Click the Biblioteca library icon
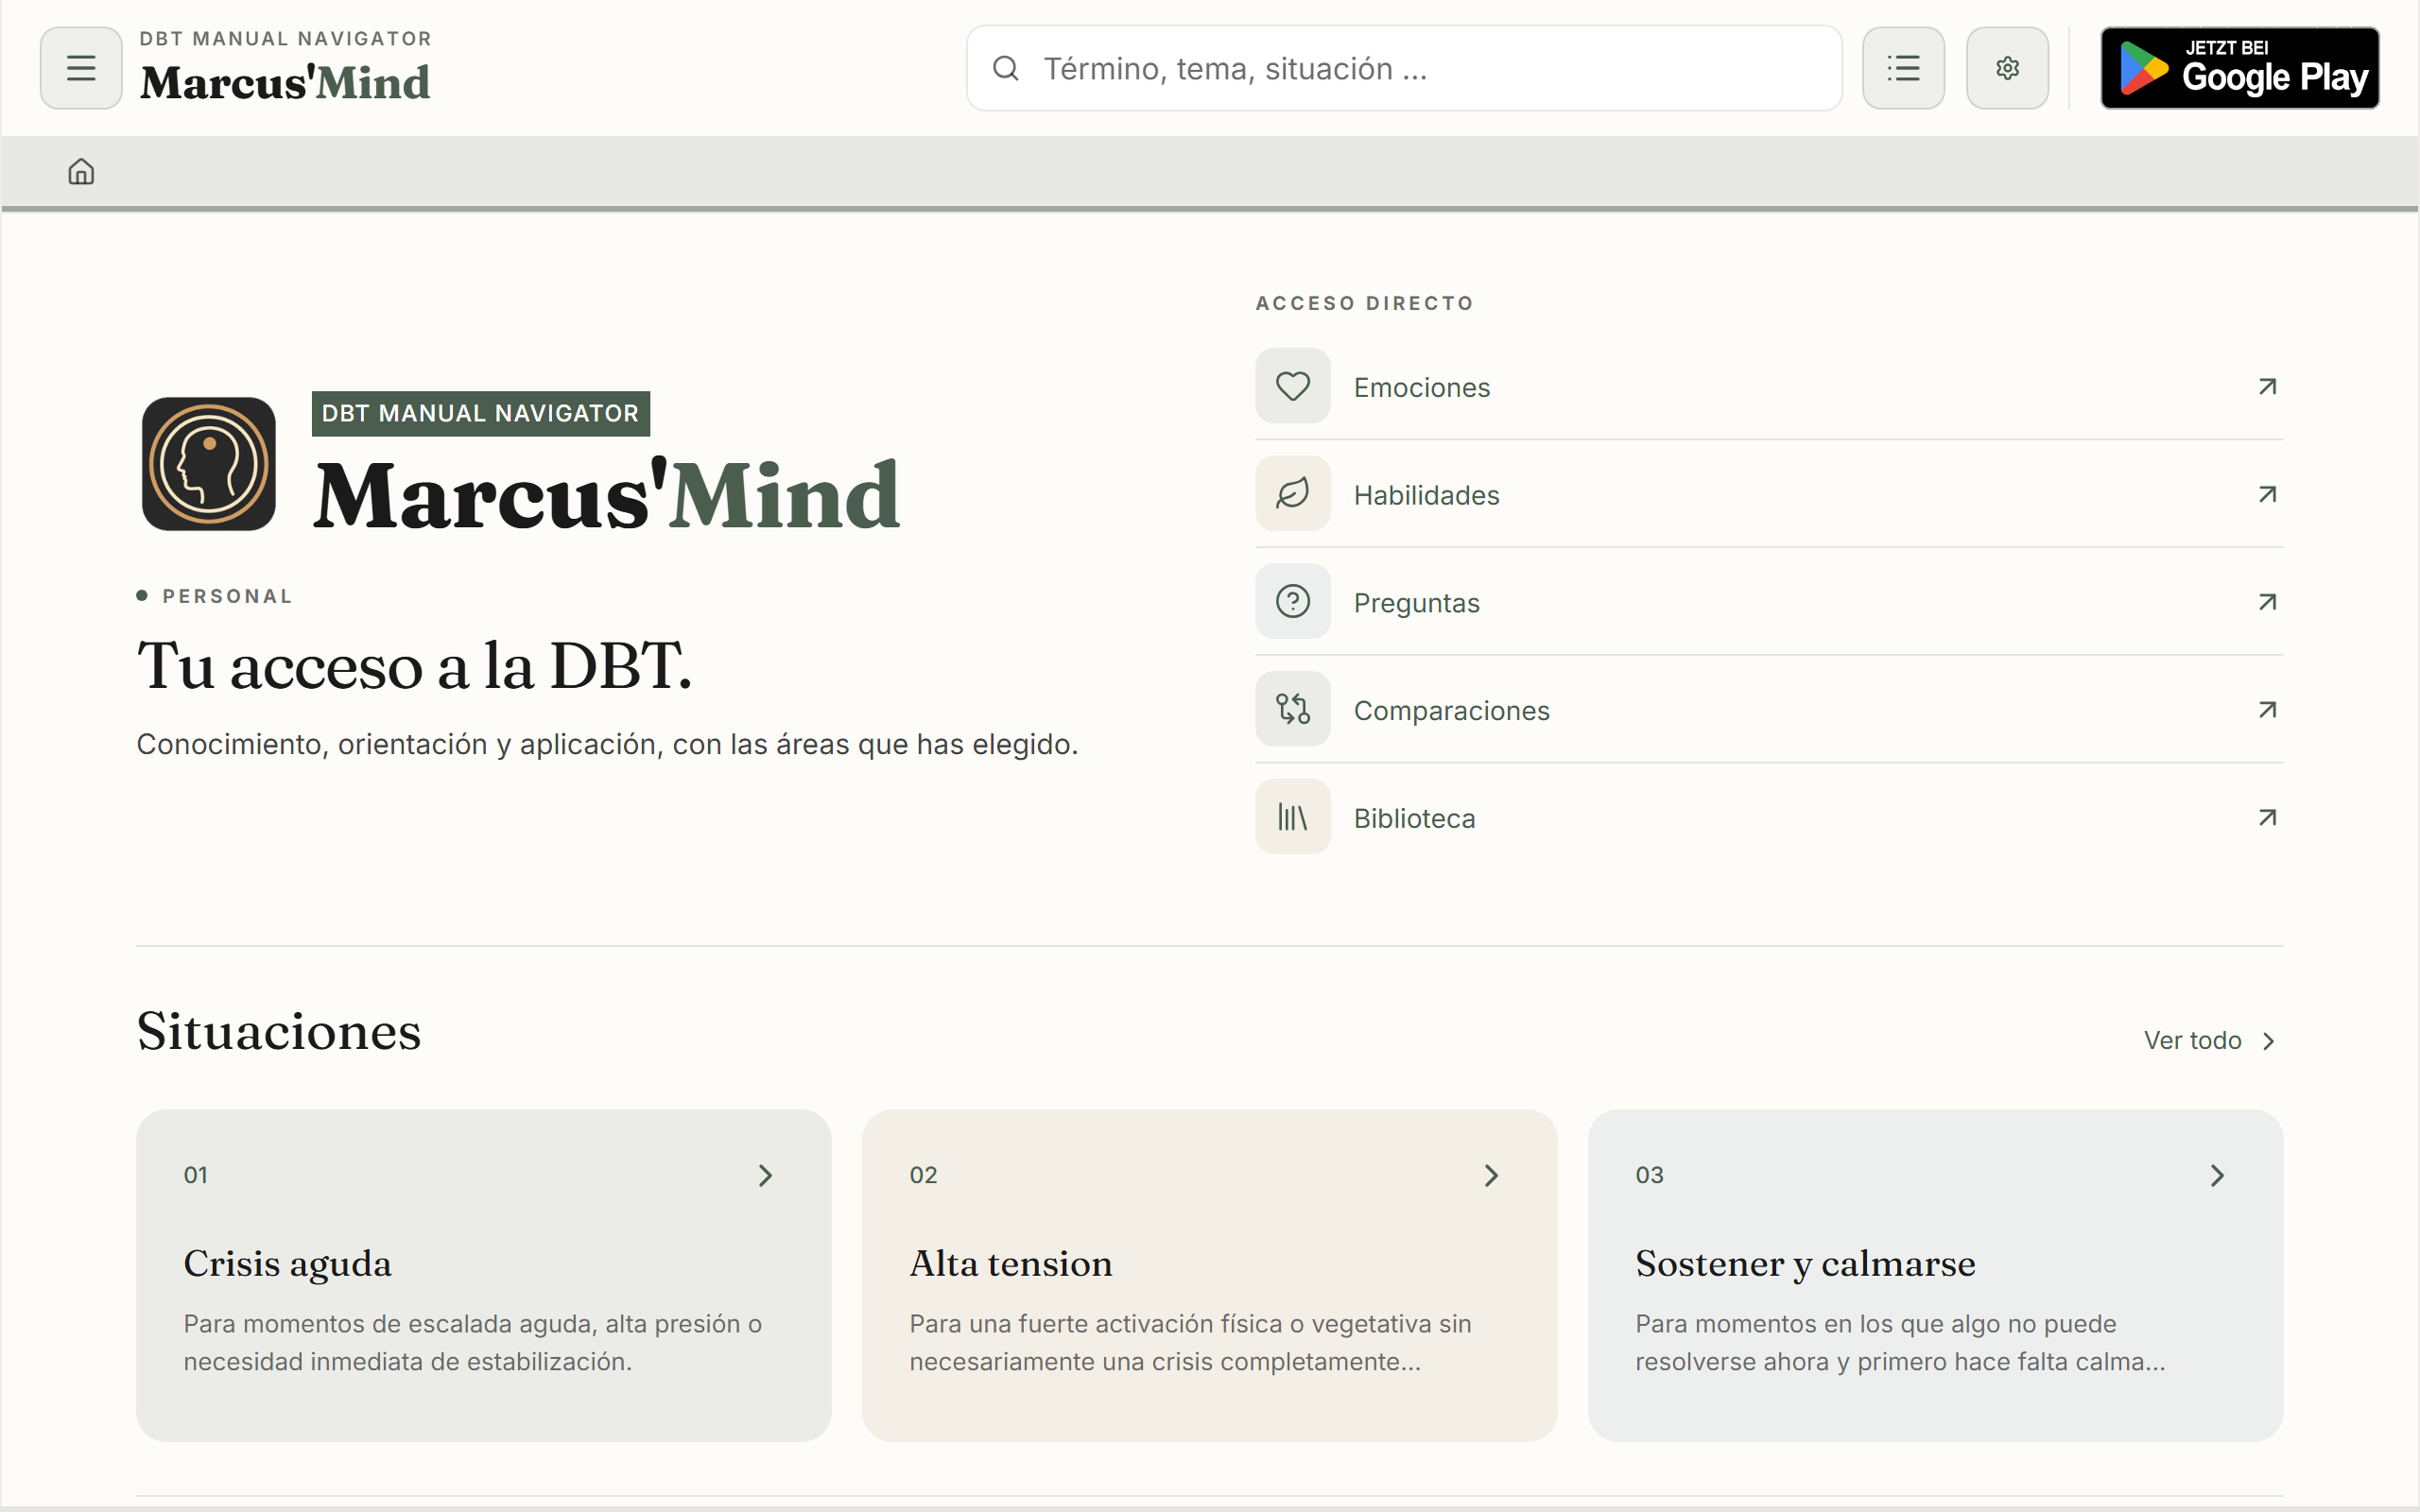 1293,818
